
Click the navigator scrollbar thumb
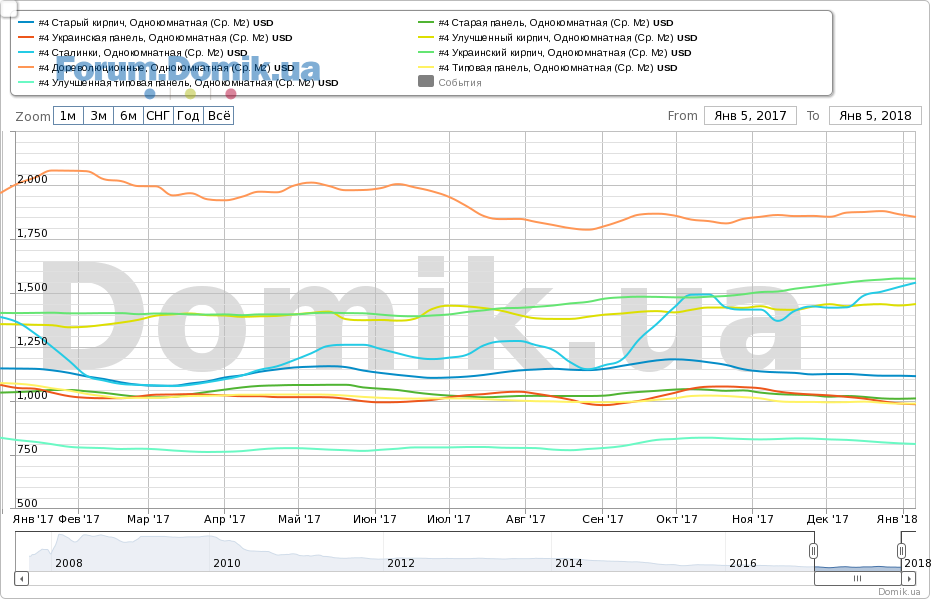[857, 578]
